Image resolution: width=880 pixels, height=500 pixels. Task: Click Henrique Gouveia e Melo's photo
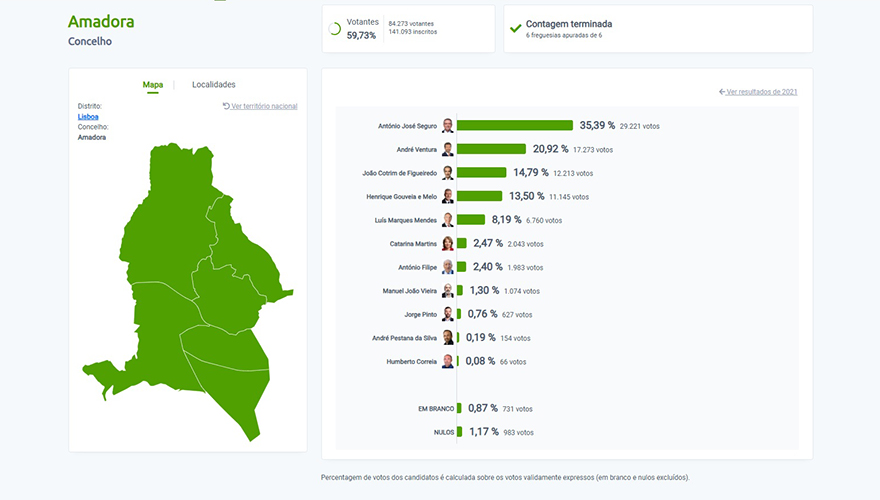pyautogui.click(x=448, y=196)
